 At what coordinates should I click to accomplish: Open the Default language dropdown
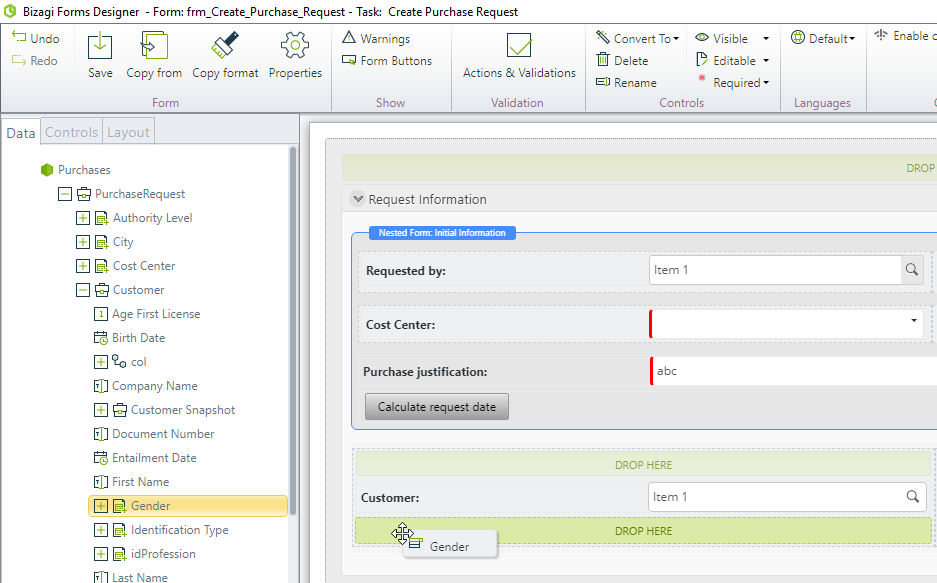[x=823, y=38]
